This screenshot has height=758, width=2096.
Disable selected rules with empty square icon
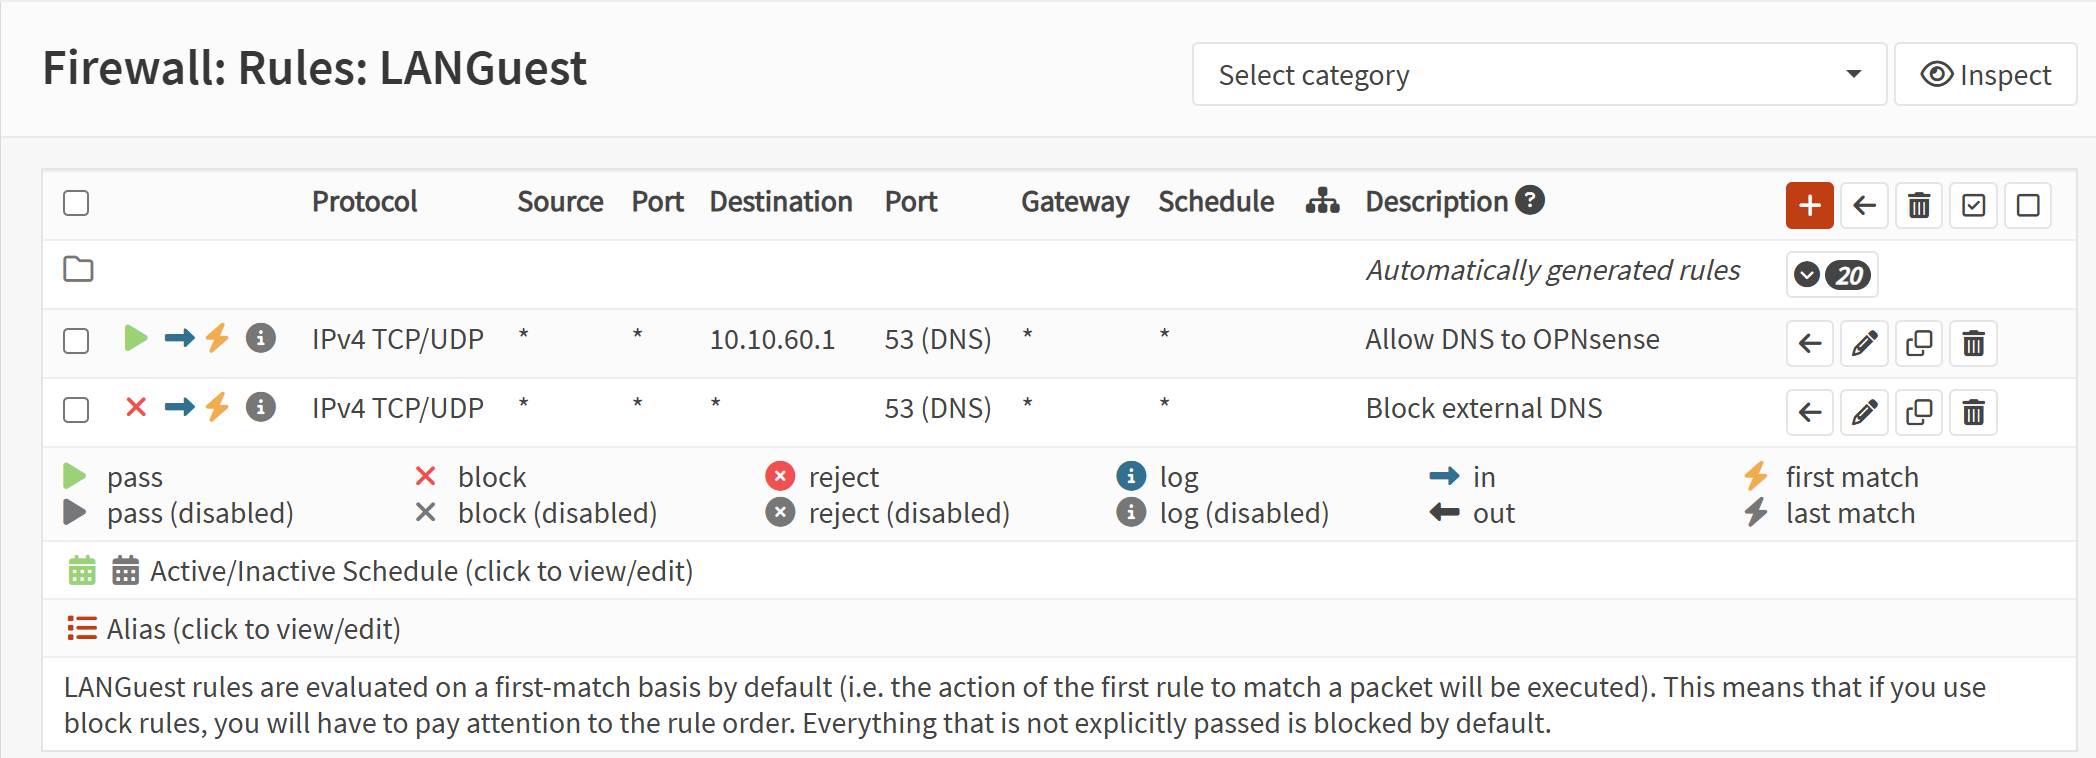point(2028,205)
